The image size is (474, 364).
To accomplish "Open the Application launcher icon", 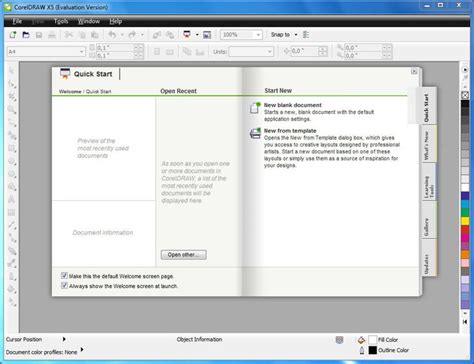I will (x=187, y=35).
